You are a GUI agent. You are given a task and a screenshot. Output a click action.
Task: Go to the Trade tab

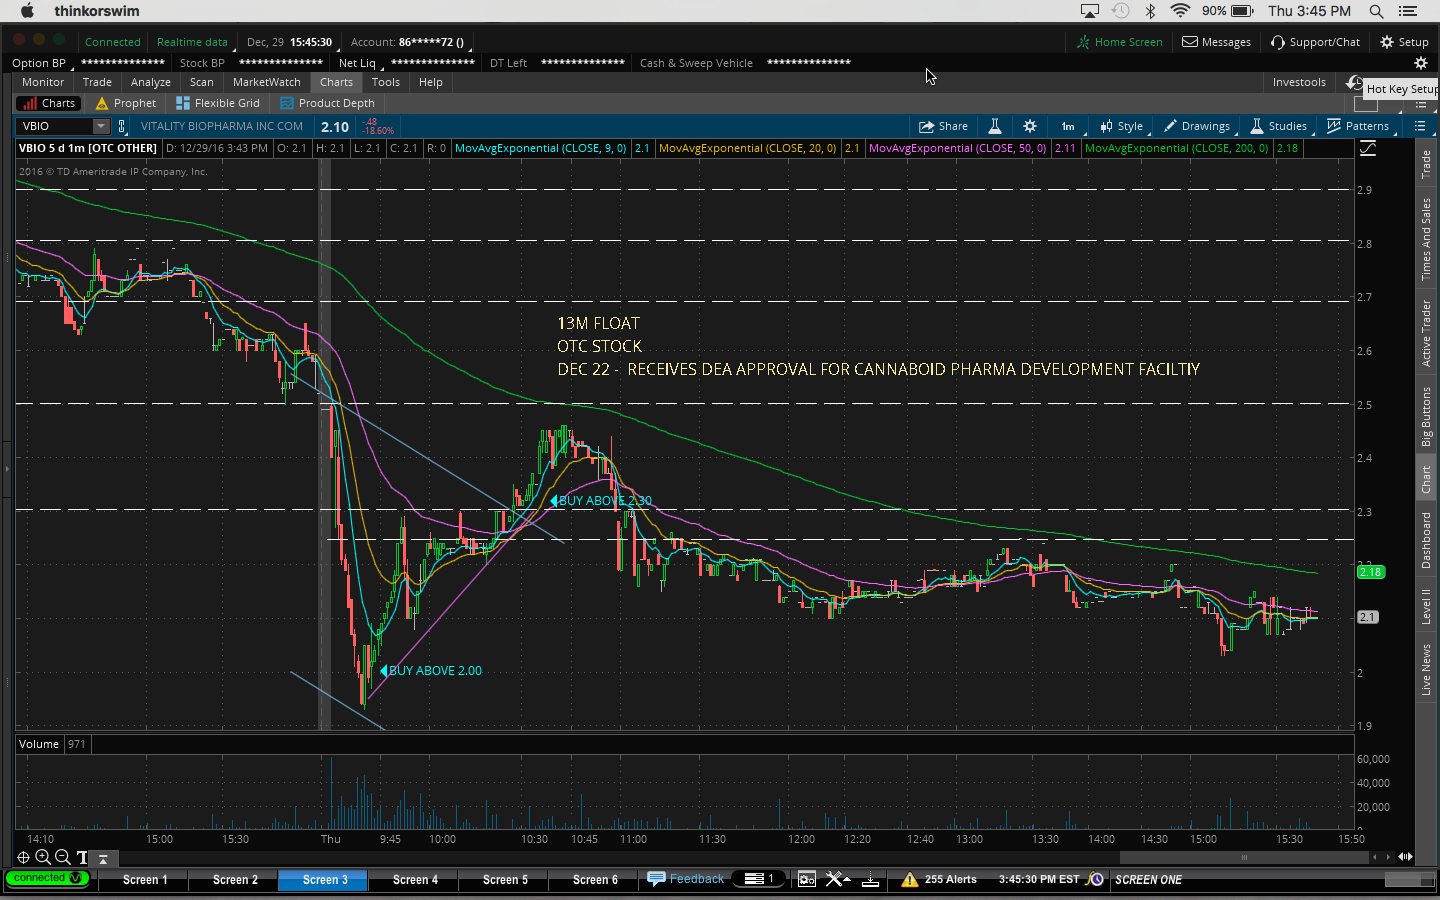click(97, 82)
